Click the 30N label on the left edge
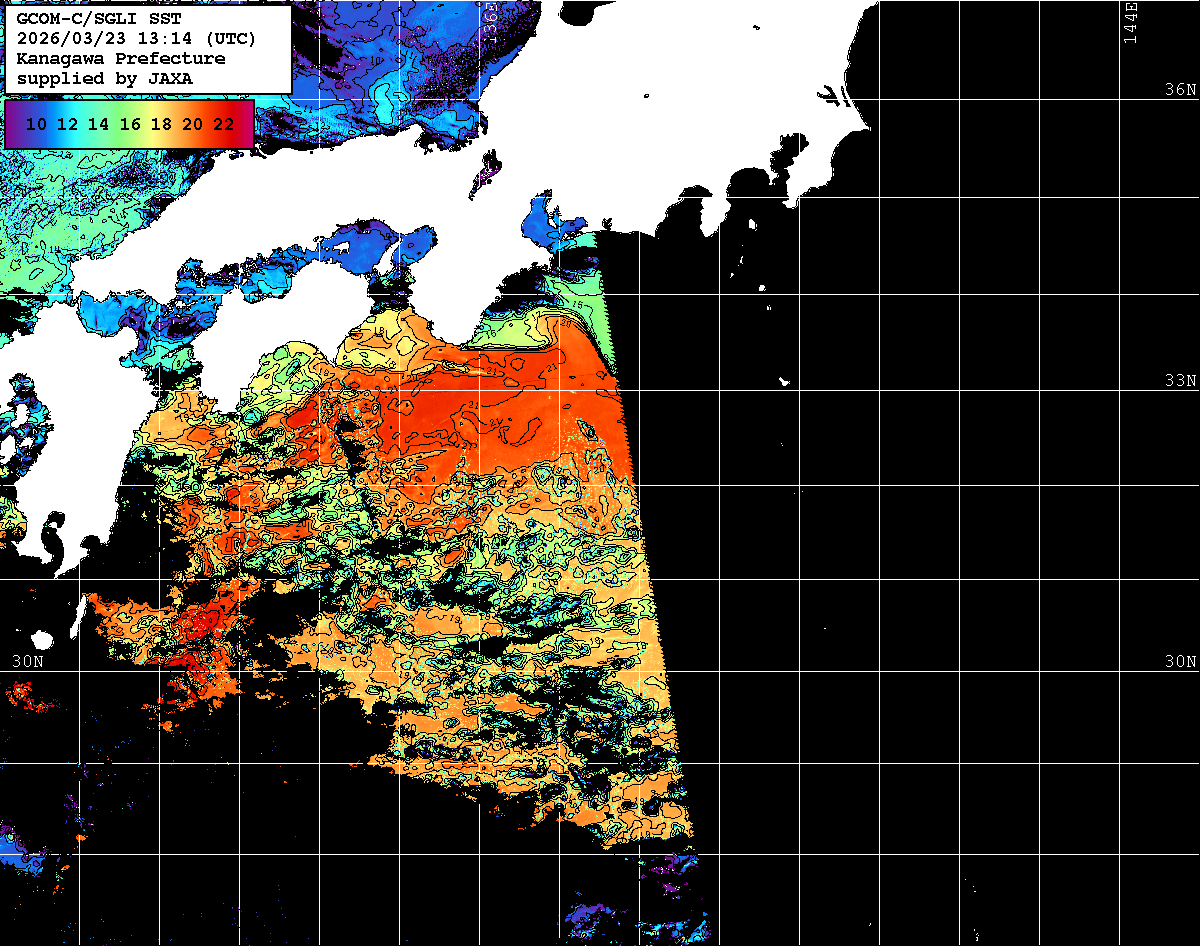Screen dimensions: 1200x946 click(x=27, y=662)
